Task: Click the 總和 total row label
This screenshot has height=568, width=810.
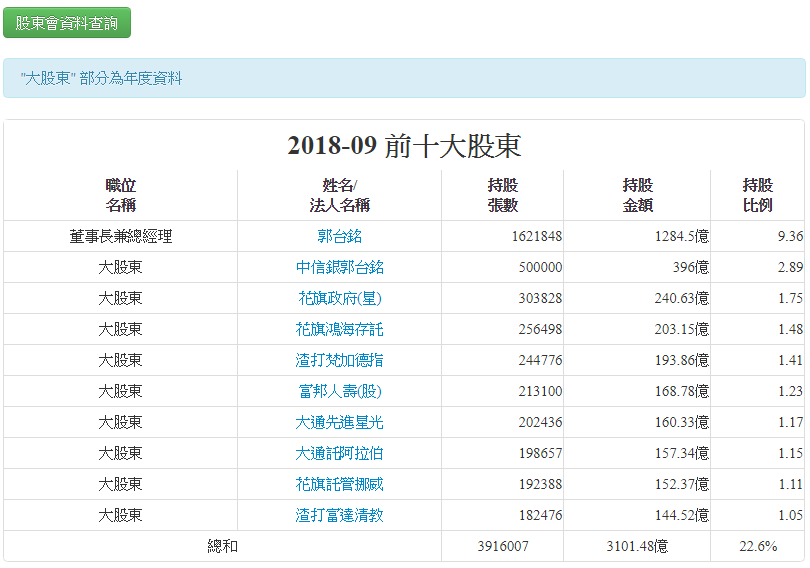Action: tap(223, 546)
